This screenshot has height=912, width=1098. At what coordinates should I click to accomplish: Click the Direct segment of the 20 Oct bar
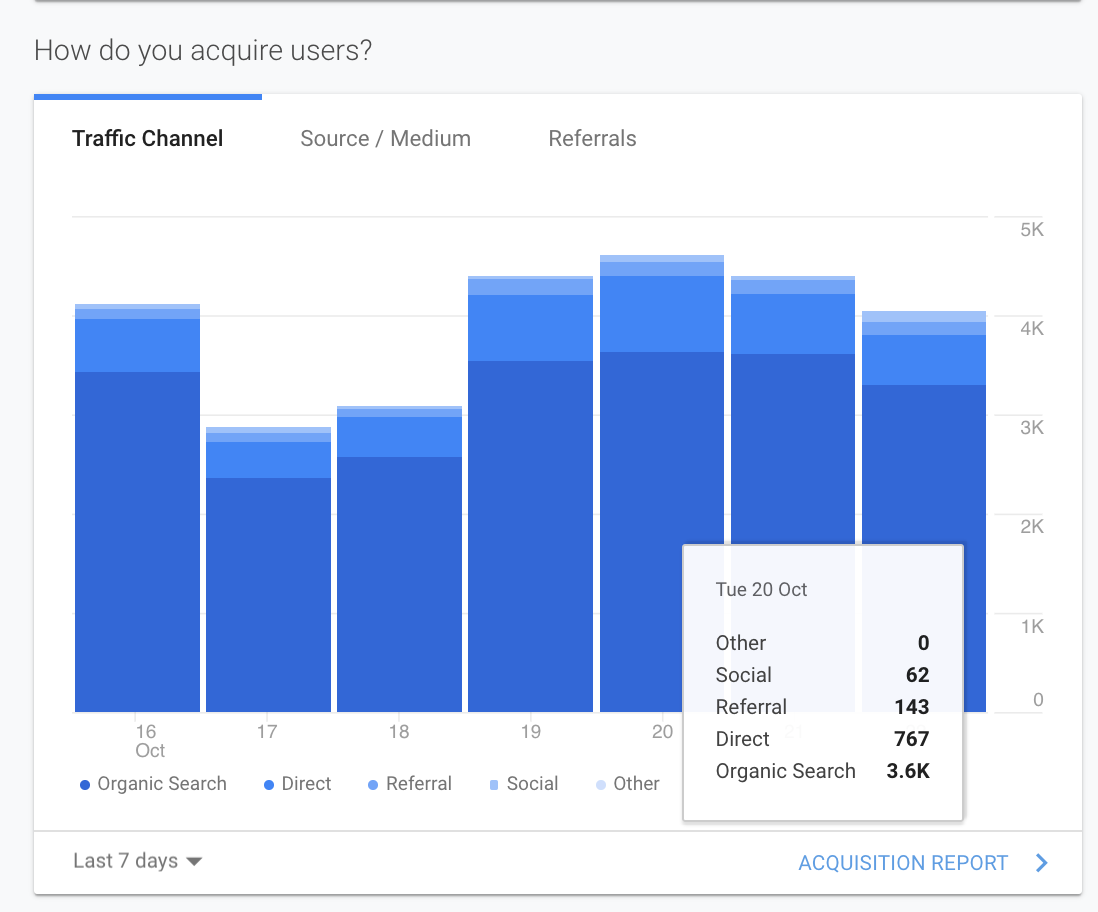(x=662, y=314)
